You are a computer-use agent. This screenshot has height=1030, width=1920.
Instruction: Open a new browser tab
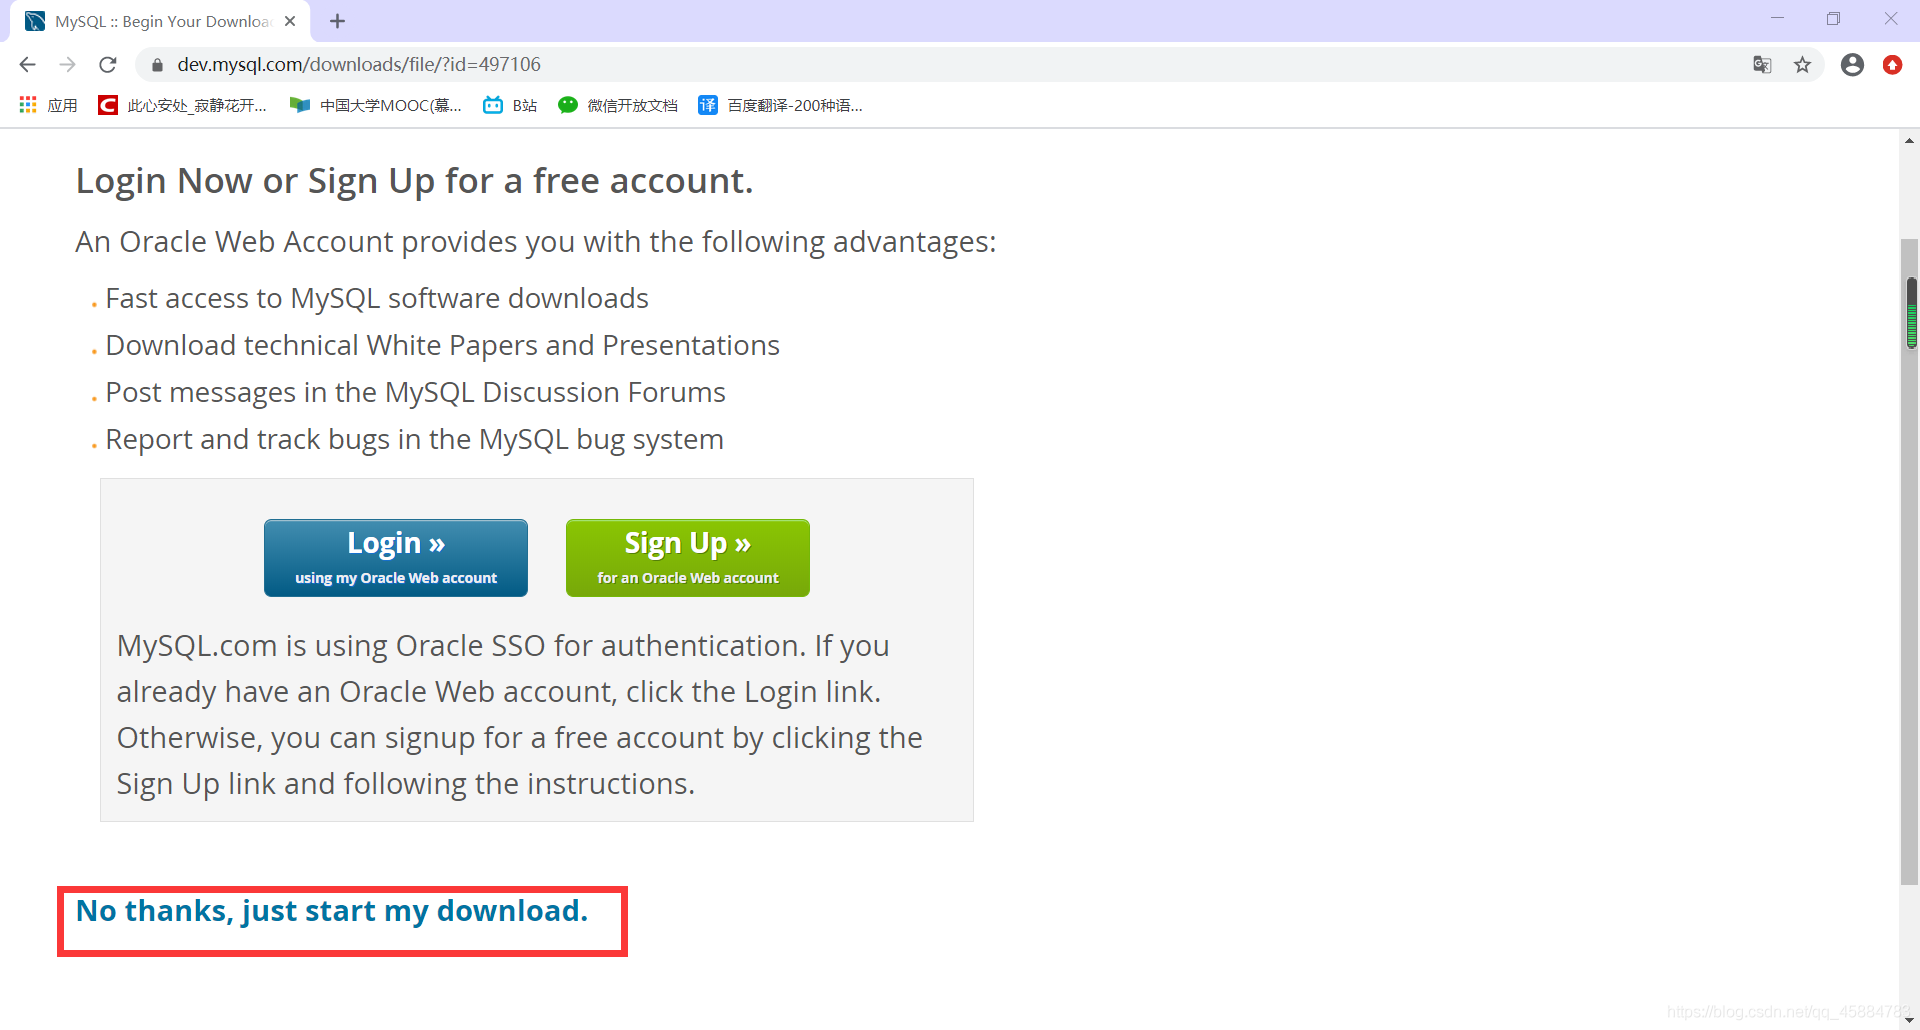pos(337,21)
